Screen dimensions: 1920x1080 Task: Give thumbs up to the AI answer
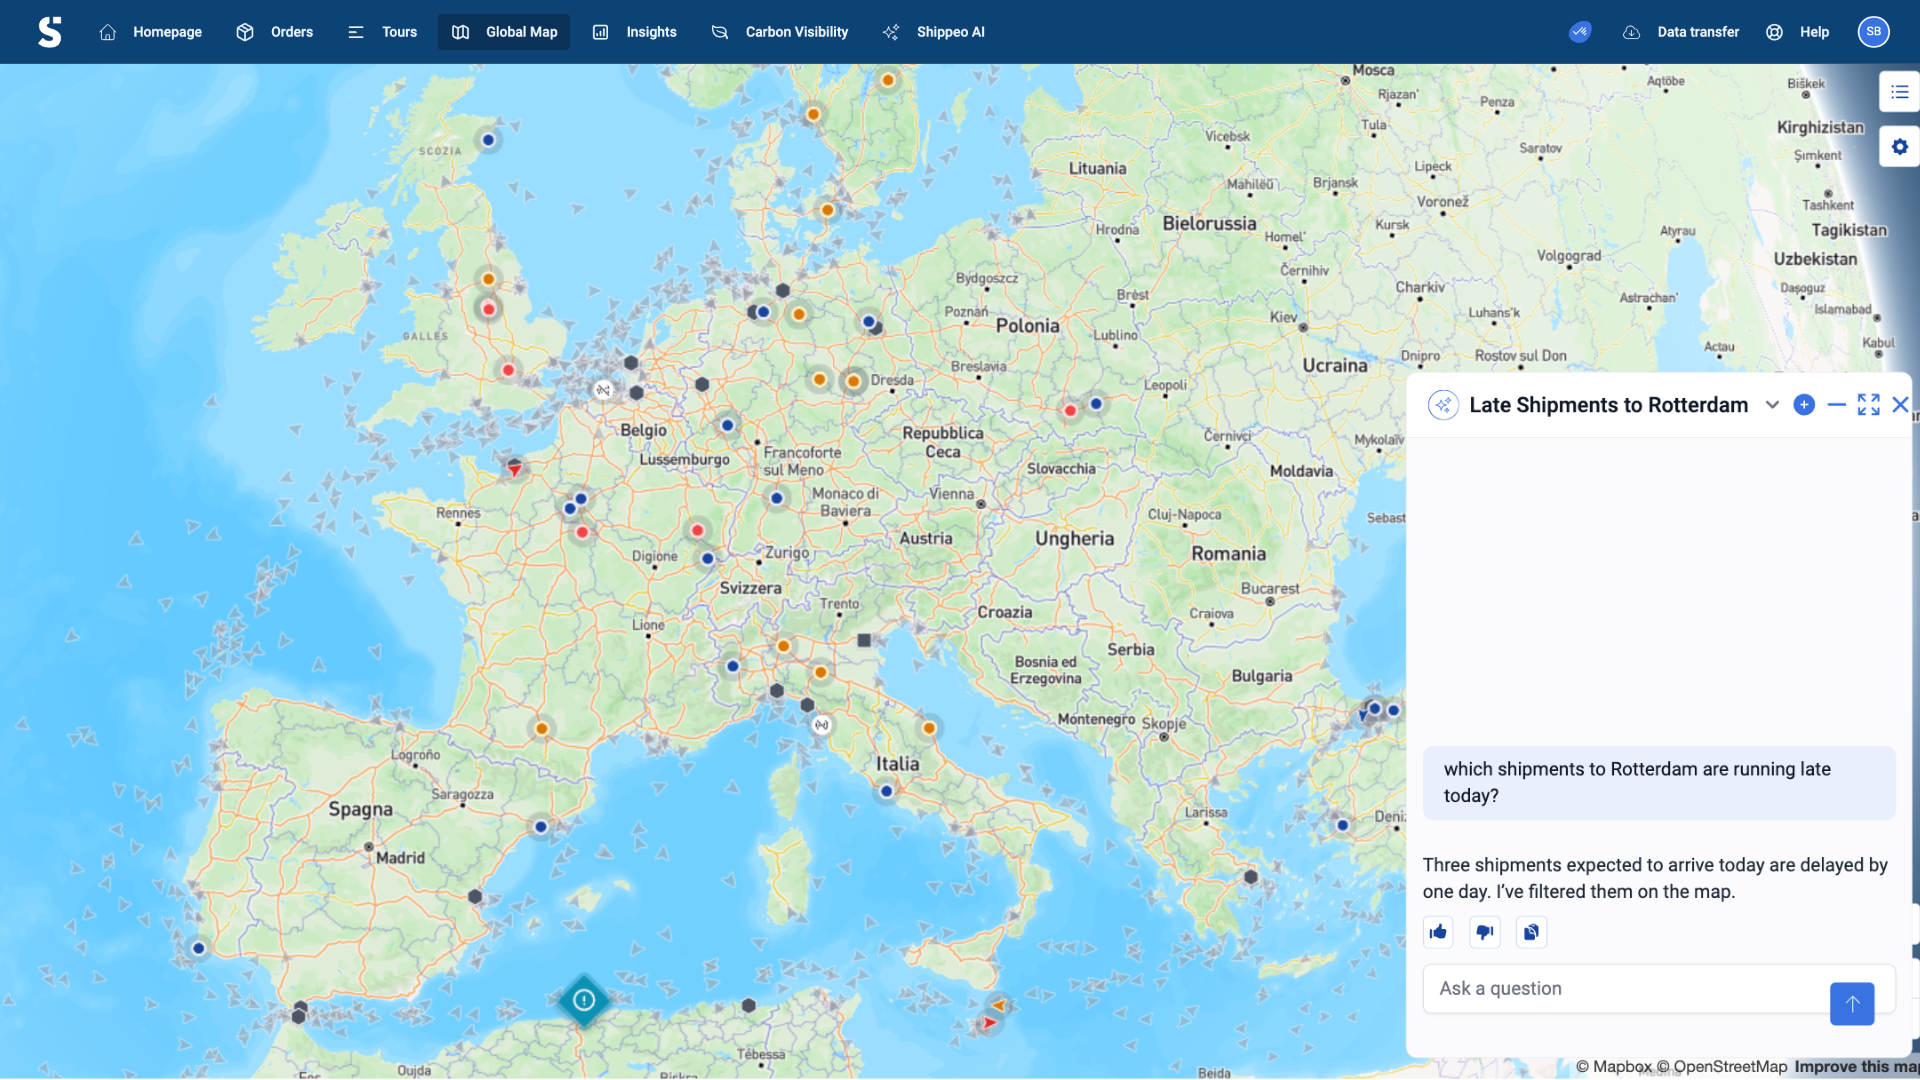pyautogui.click(x=1437, y=931)
